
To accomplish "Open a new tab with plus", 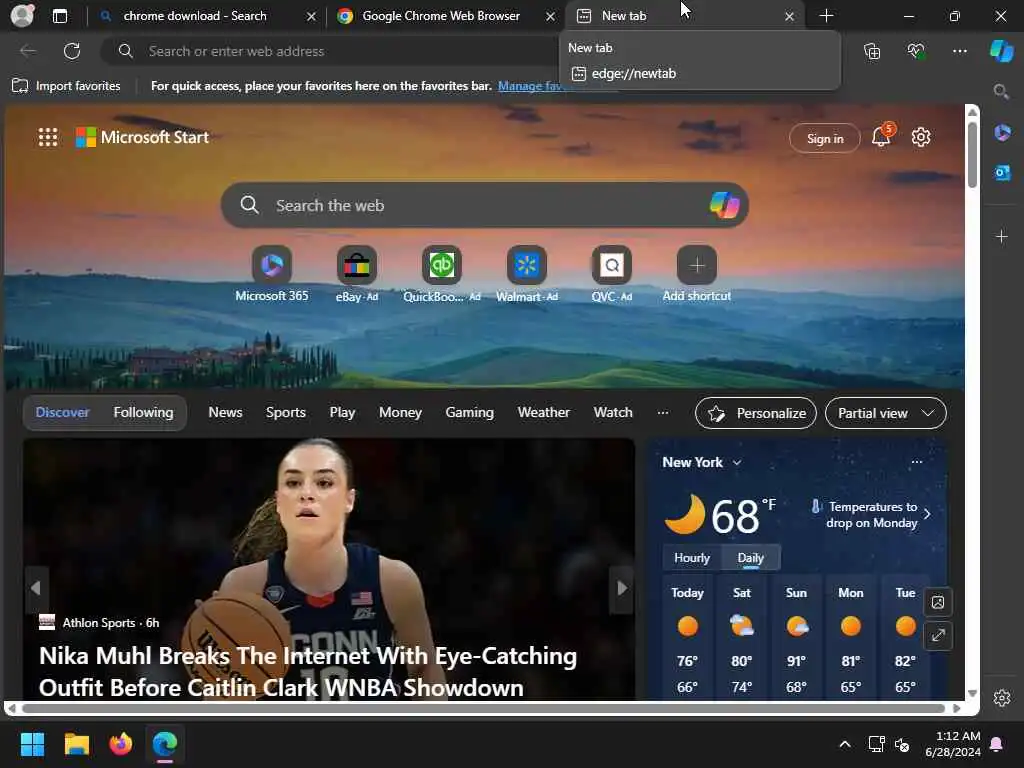I will pyautogui.click(x=826, y=16).
